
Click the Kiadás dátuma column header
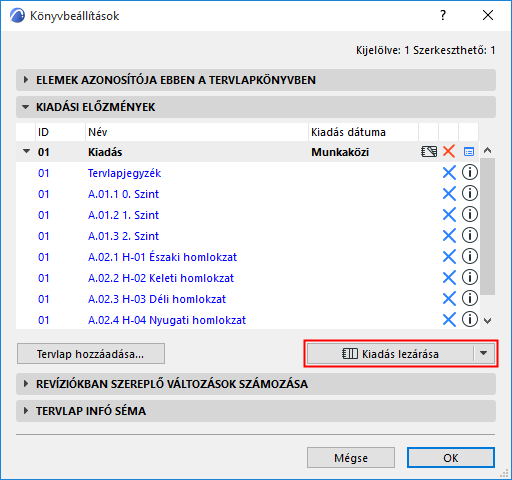[363, 132]
